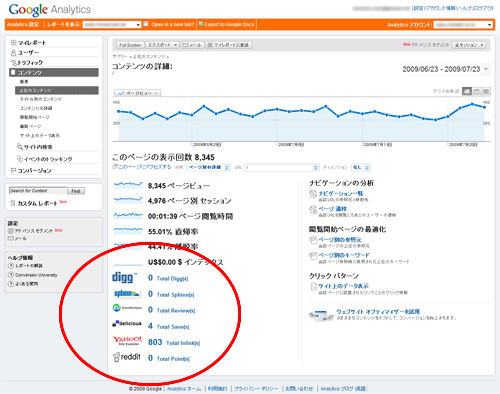This screenshot has width=500, height=394.
Task: Click the digg logo icon
Action: pos(124,278)
